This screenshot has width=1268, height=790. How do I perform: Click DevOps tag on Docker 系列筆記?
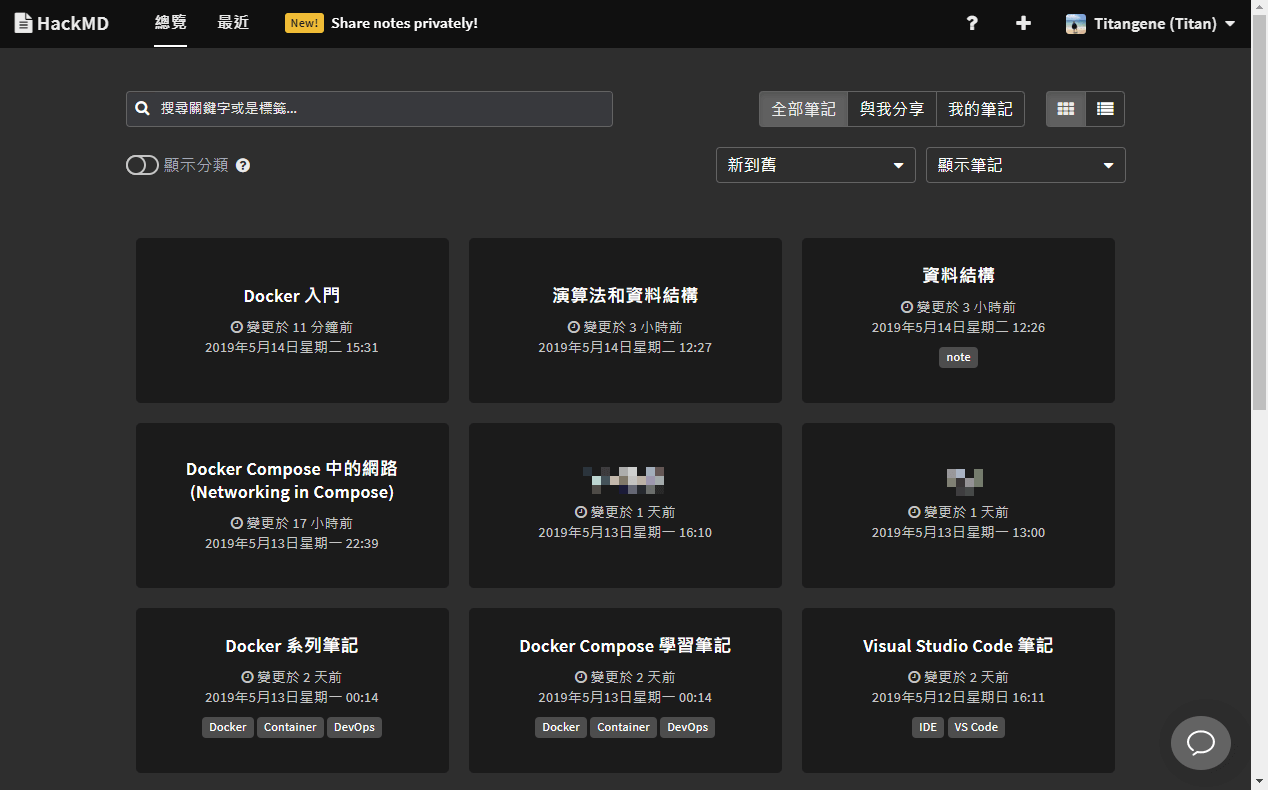tap(354, 727)
